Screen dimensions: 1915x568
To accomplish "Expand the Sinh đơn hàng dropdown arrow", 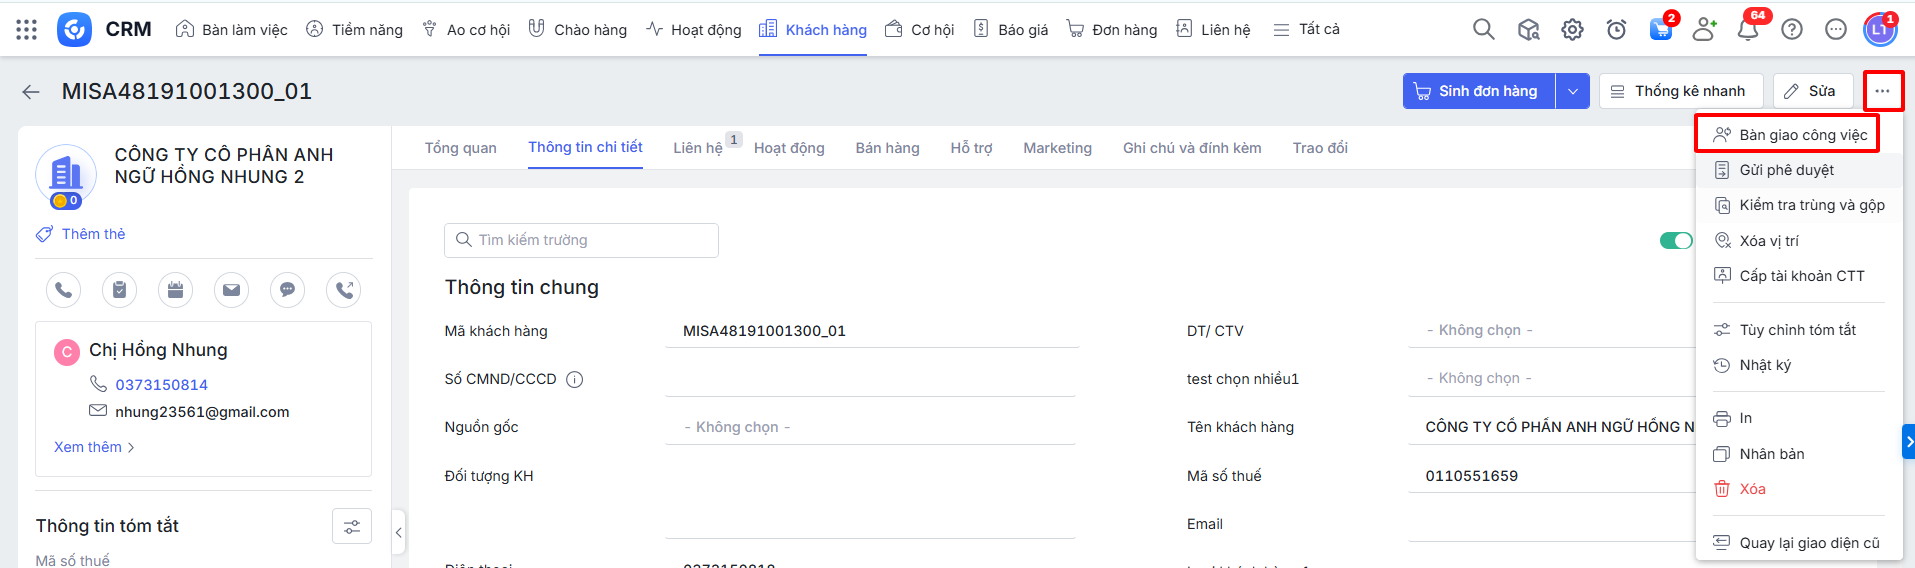I will [1572, 91].
